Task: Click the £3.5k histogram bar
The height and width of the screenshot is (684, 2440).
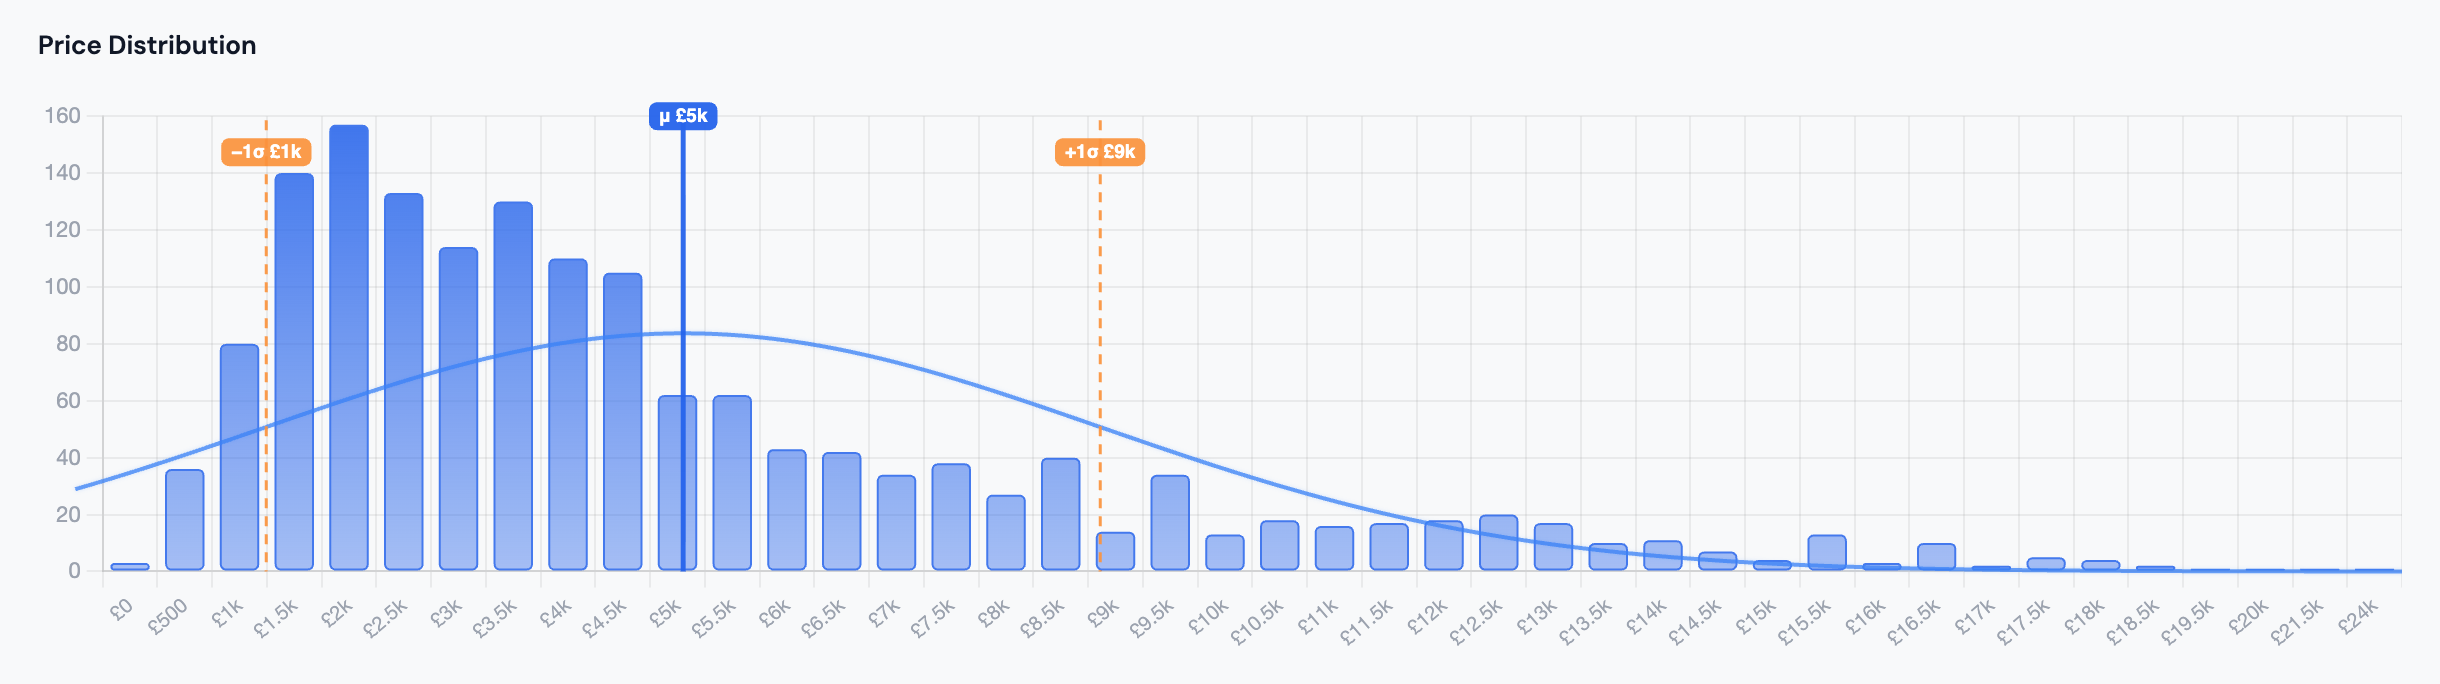Action: [x=513, y=386]
